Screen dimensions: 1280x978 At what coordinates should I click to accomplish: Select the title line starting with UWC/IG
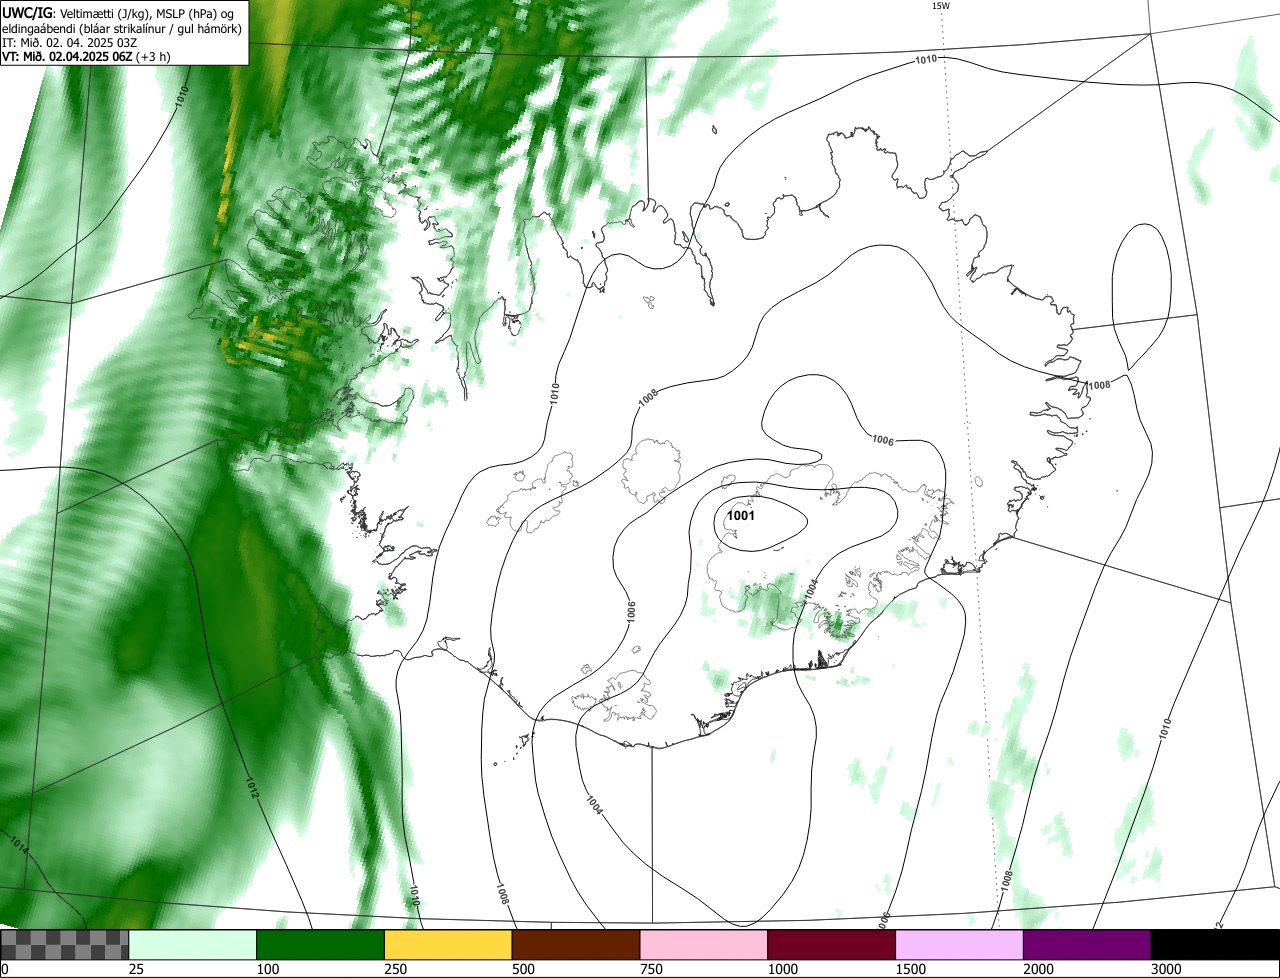pyautogui.click(x=120, y=13)
